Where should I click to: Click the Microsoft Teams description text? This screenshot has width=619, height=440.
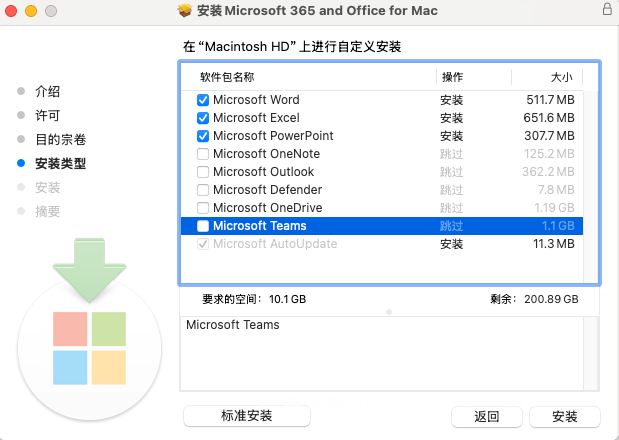point(233,325)
